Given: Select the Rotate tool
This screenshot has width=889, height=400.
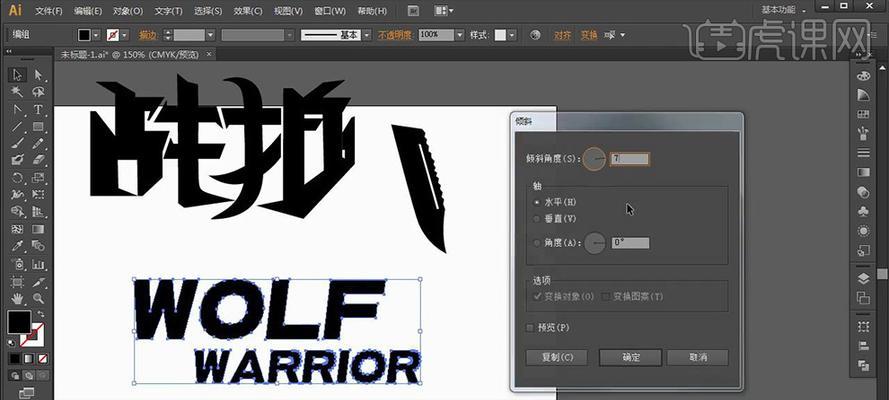Looking at the screenshot, I should tap(18, 177).
